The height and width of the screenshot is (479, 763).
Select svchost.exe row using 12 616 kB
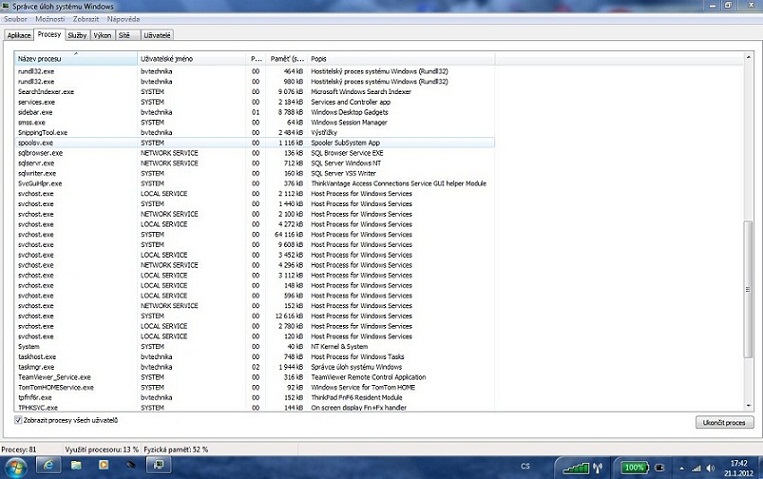255,316
